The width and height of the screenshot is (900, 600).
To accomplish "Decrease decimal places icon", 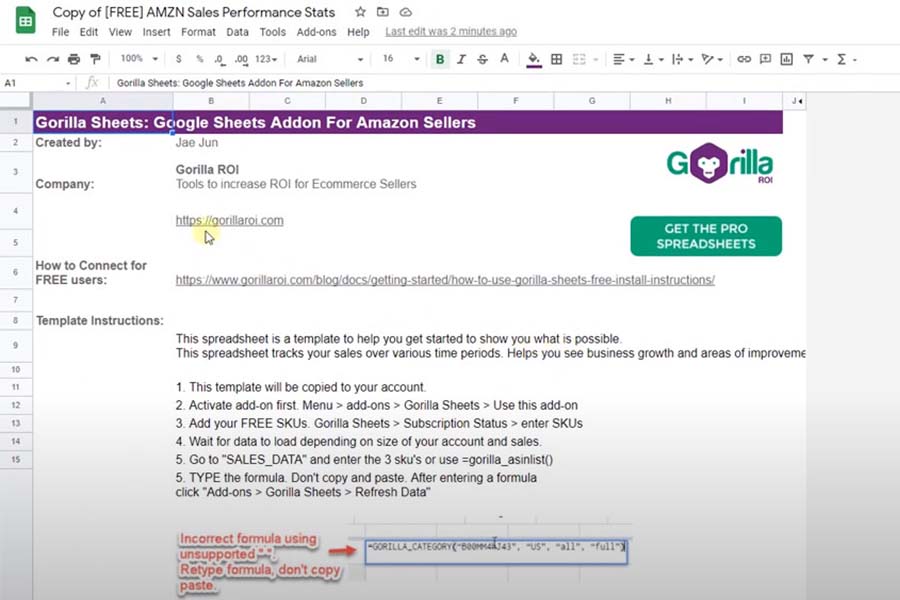I will pos(219,59).
